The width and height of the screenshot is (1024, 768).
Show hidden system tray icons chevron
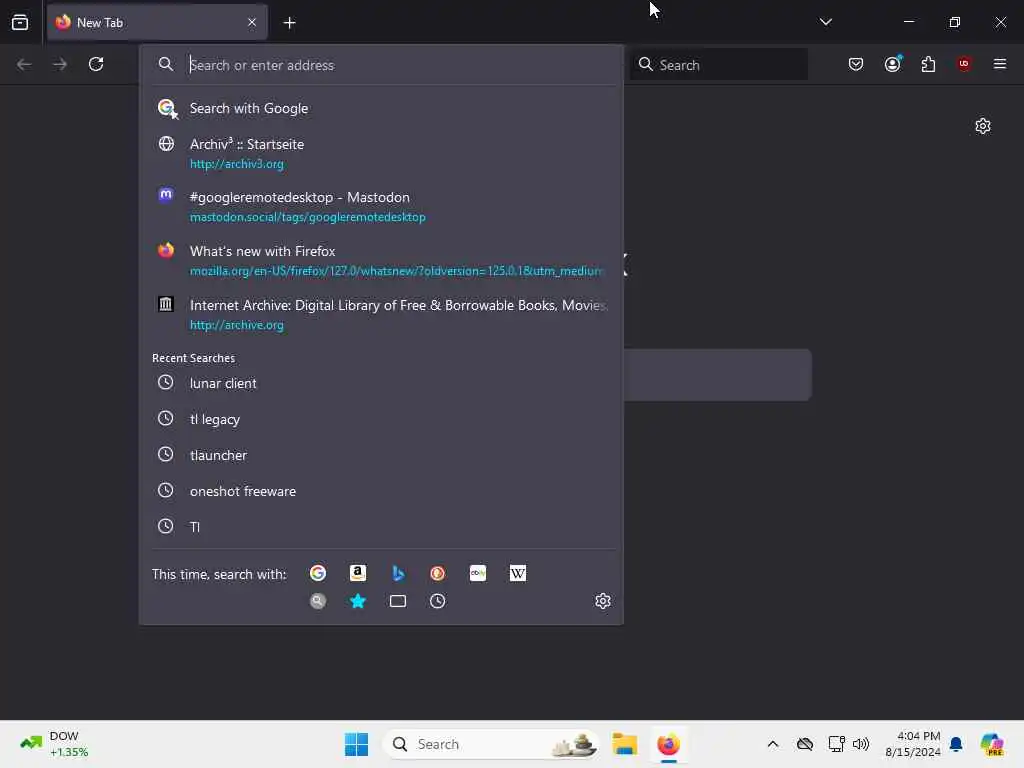click(773, 744)
